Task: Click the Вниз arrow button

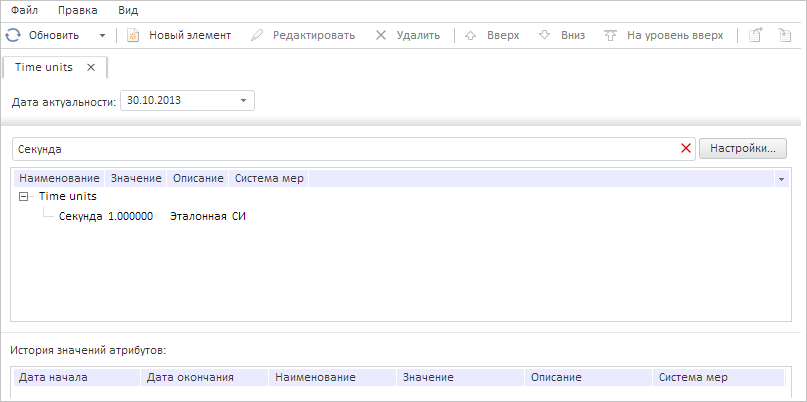Action: pyautogui.click(x=561, y=35)
